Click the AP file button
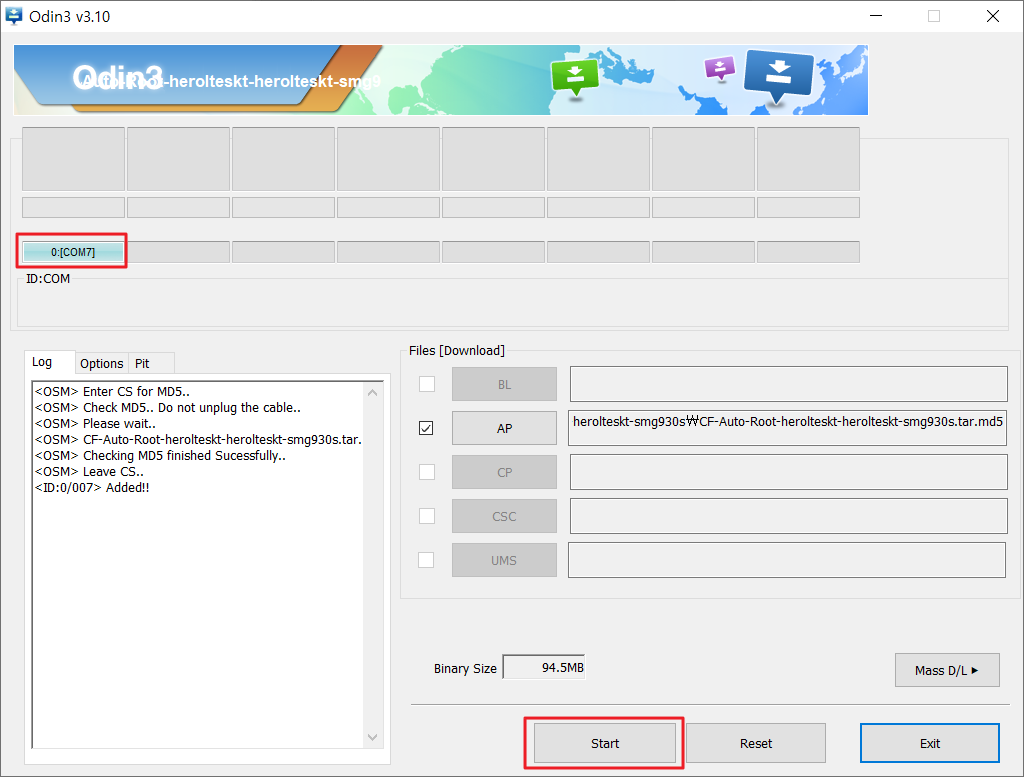The width and height of the screenshot is (1024, 777). (504, 428)
